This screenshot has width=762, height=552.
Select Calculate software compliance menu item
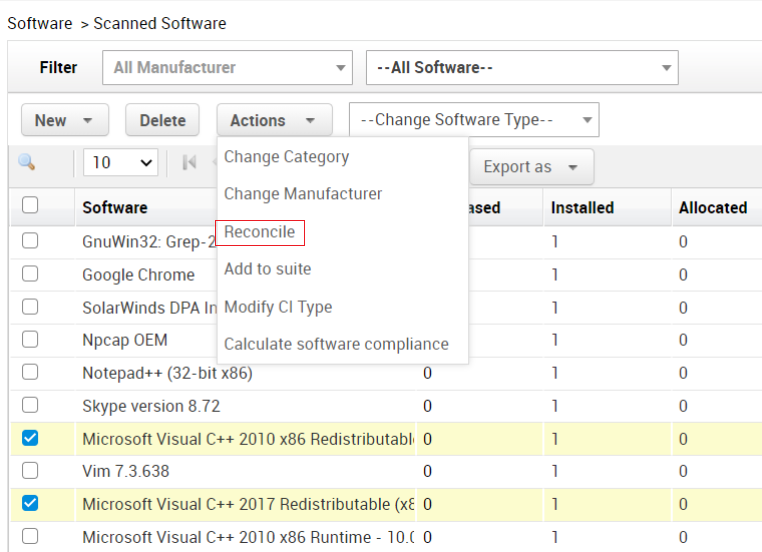[x=336, y=344]
